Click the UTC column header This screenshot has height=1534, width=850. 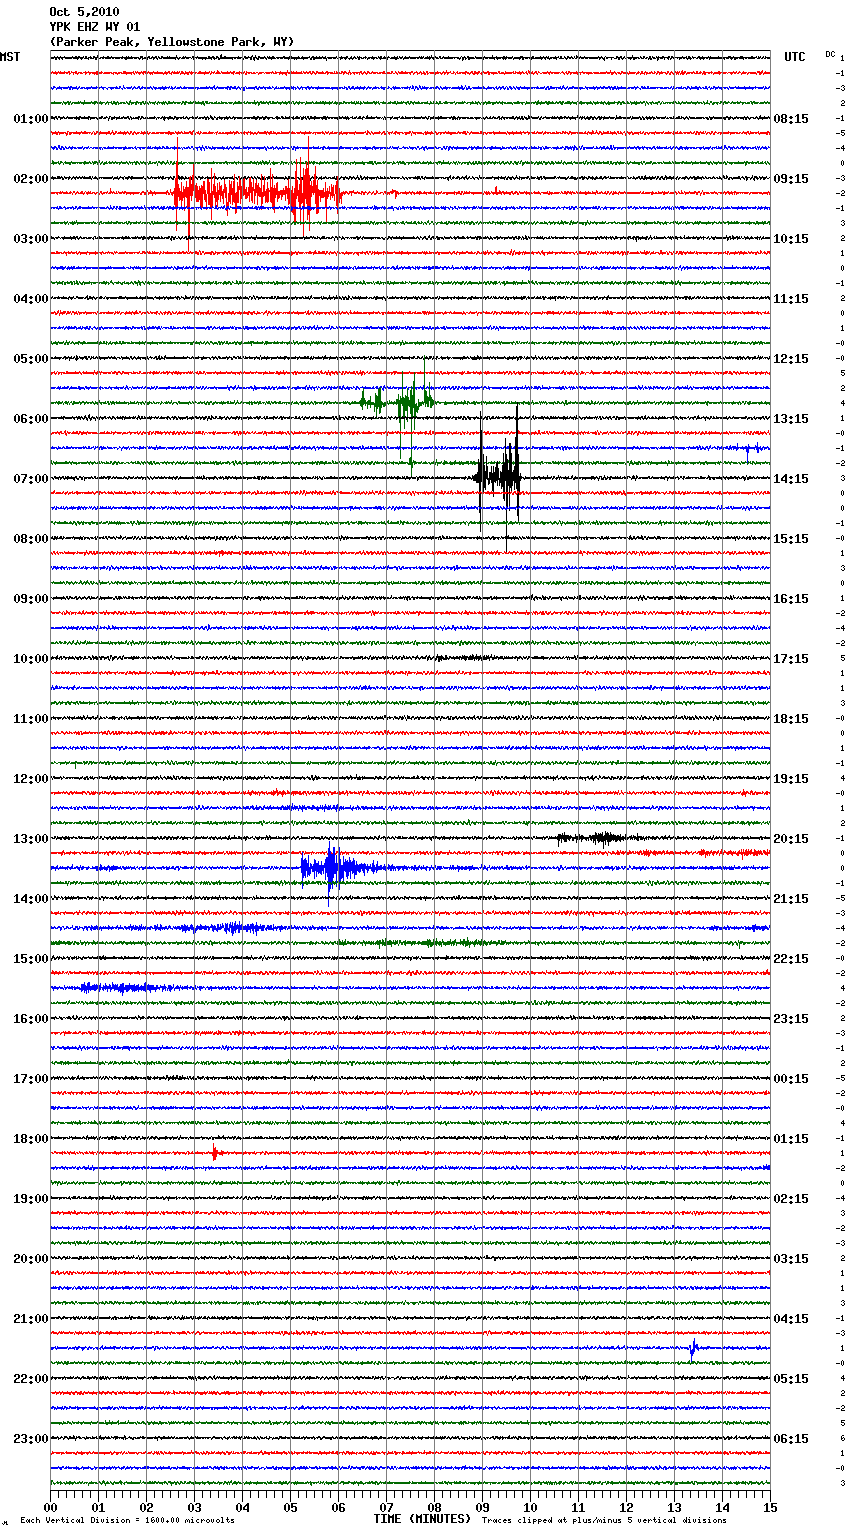click(794, 57)
